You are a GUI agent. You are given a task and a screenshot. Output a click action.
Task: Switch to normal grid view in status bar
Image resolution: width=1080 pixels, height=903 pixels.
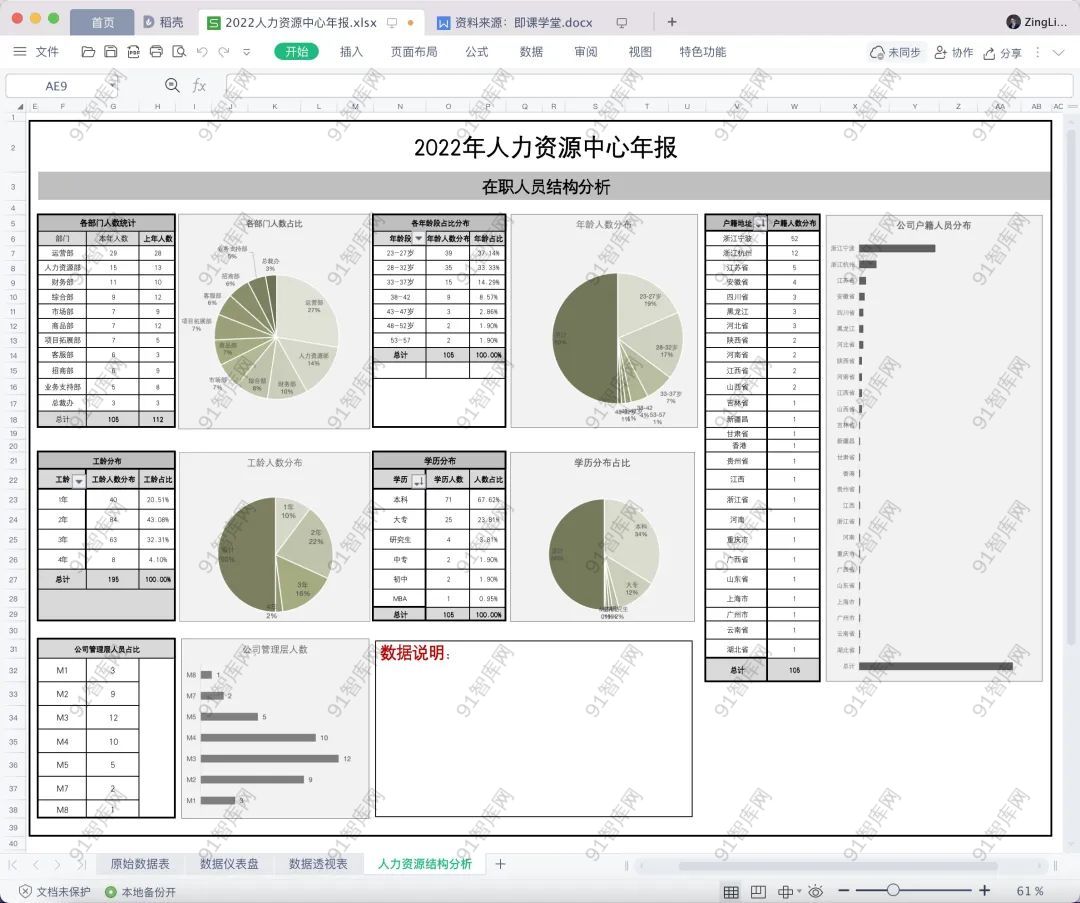pyautogui.click(x=731, y=891)
